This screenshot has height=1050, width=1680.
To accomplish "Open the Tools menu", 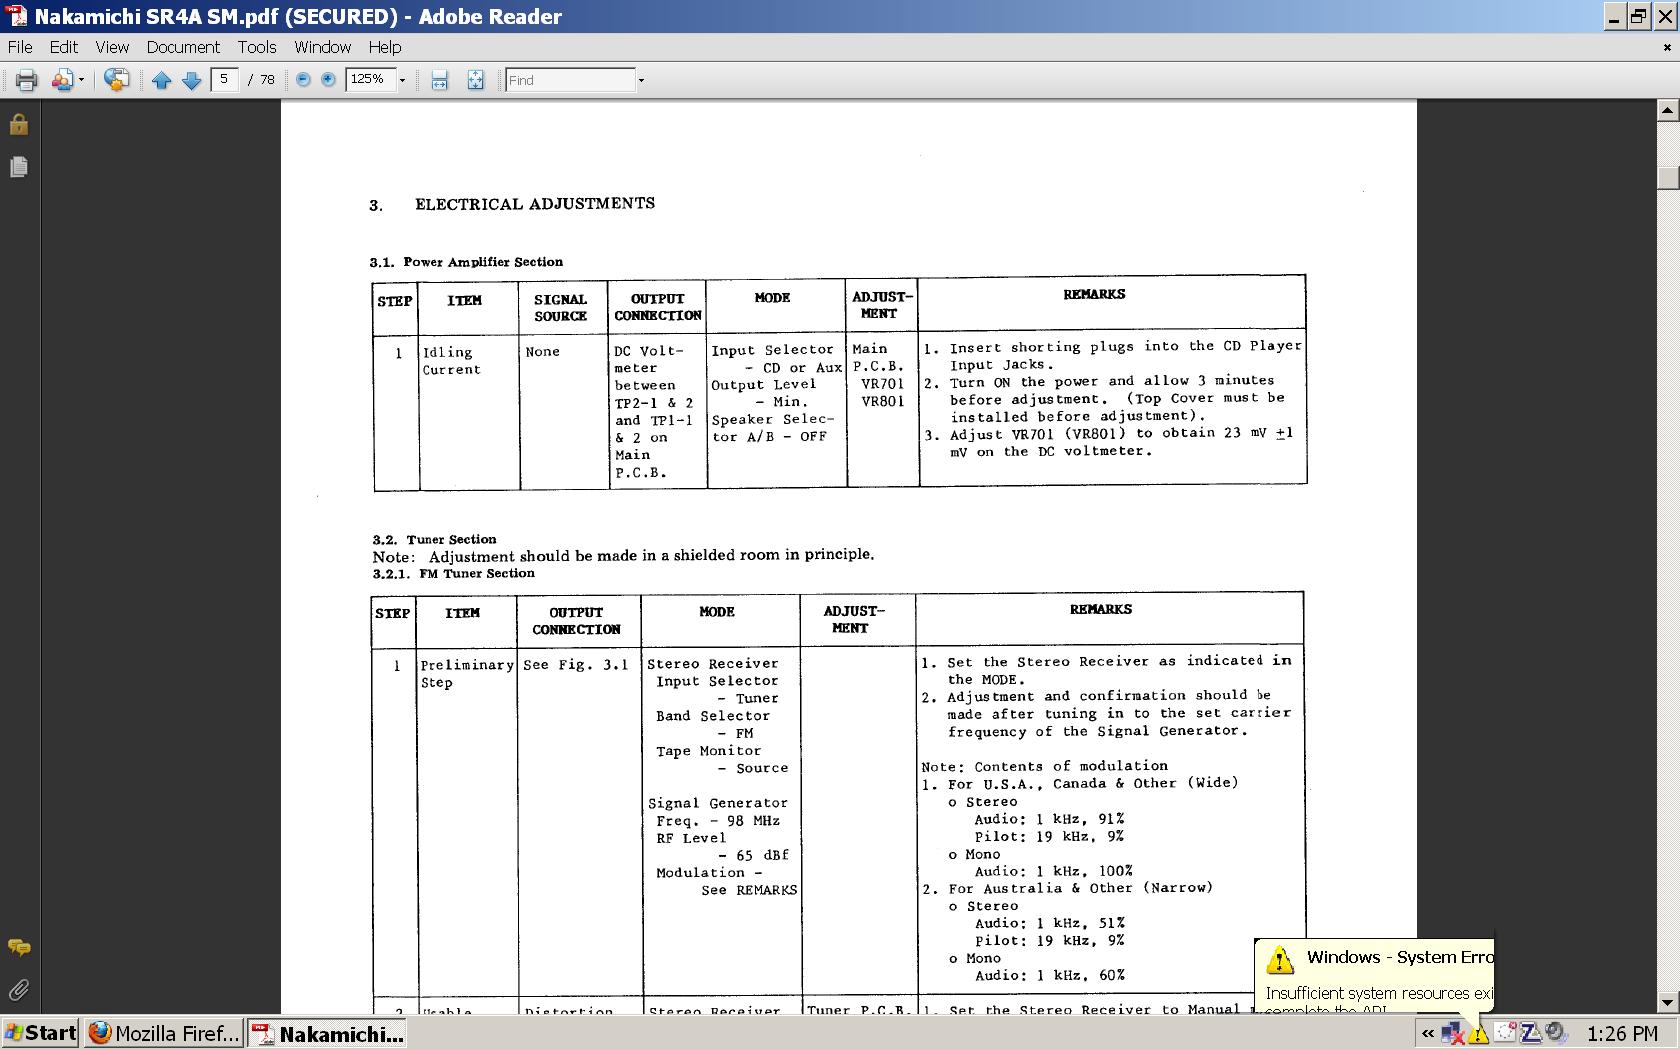I will coord(257,47).
